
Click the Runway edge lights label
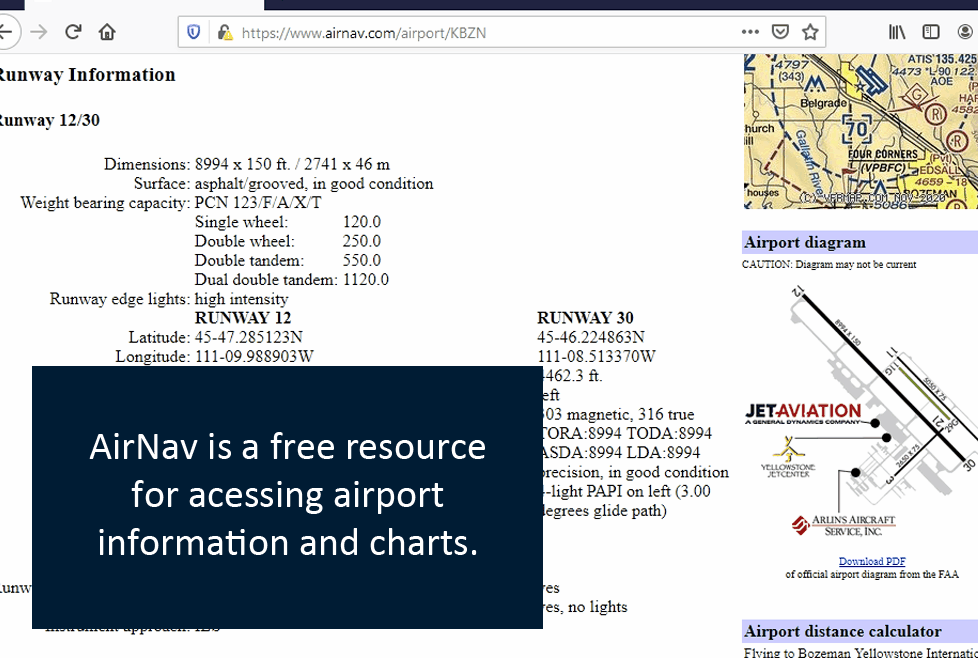point(120,299)
